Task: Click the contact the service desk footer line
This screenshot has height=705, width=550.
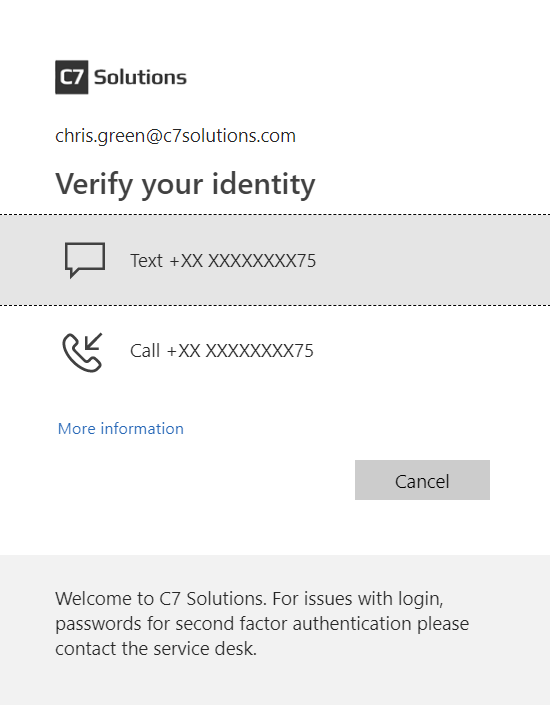Action: [x=156, y=649]
